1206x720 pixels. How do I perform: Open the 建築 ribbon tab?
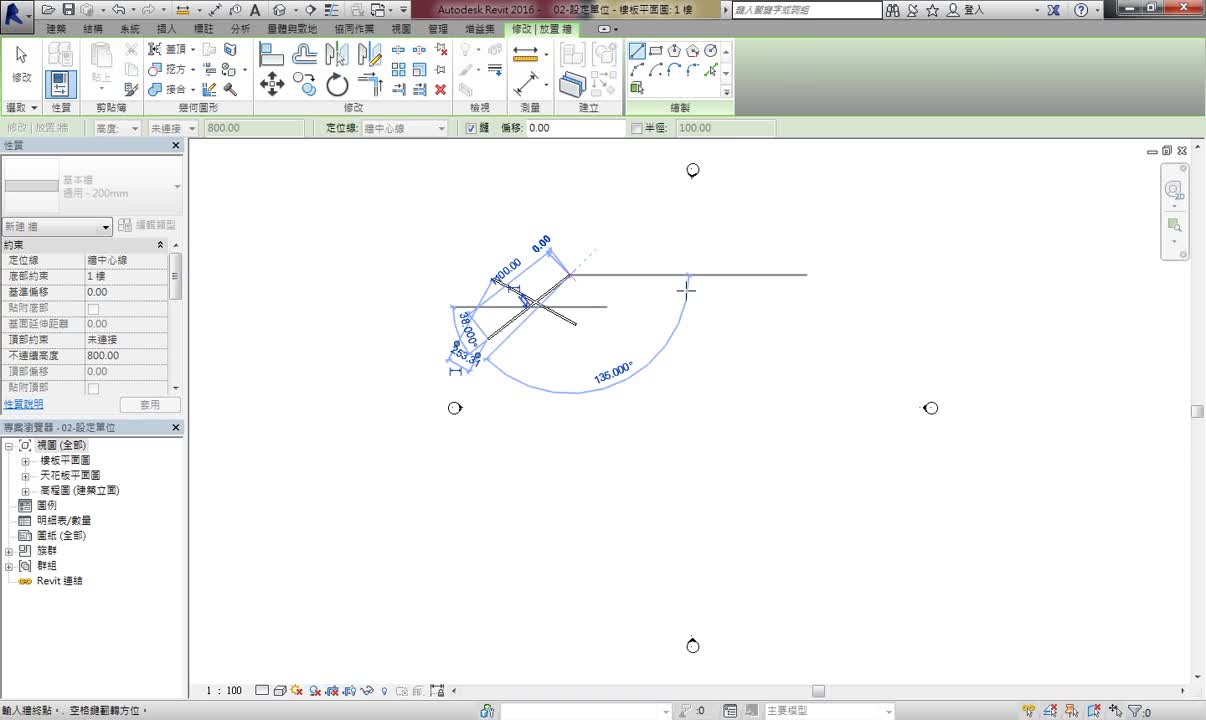[x=56, y=29]
